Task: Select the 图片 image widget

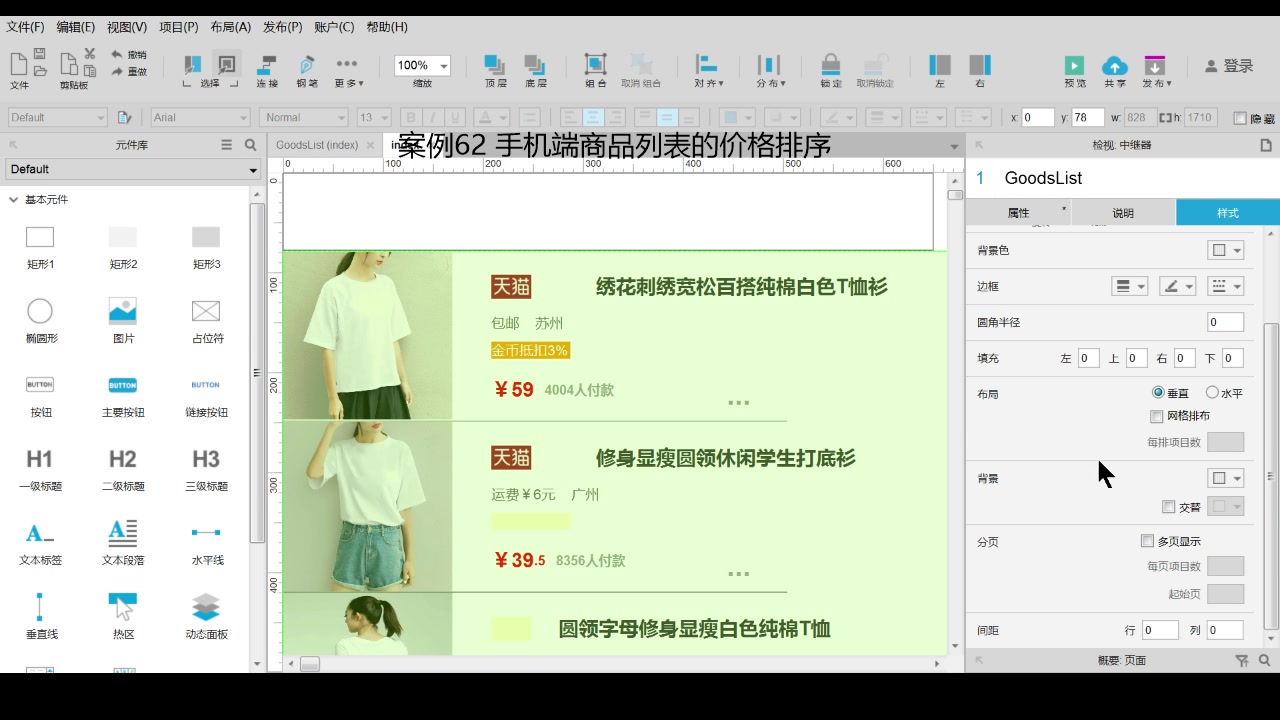Action: click(x=123, y=321)
